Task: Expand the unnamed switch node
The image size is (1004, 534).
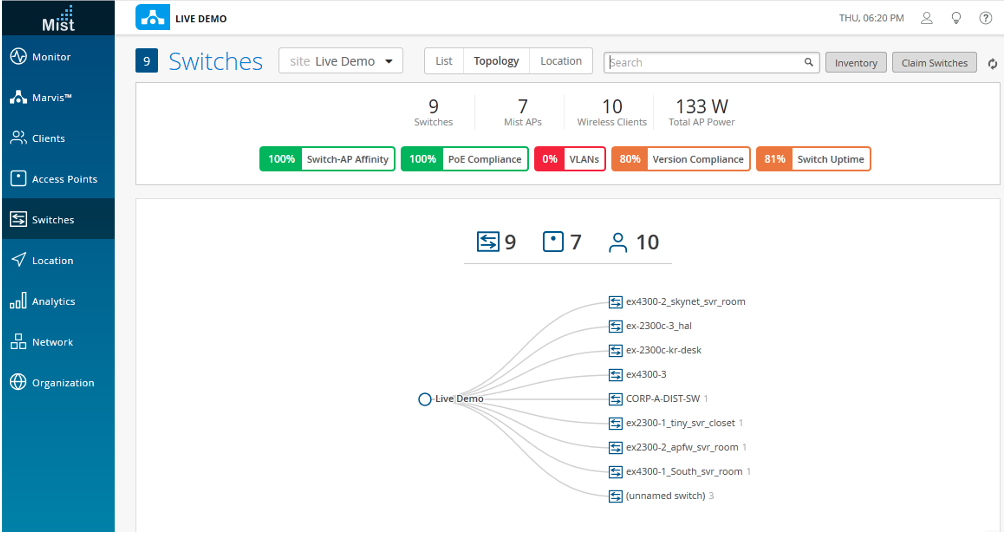Action: (x=665, y=496)
